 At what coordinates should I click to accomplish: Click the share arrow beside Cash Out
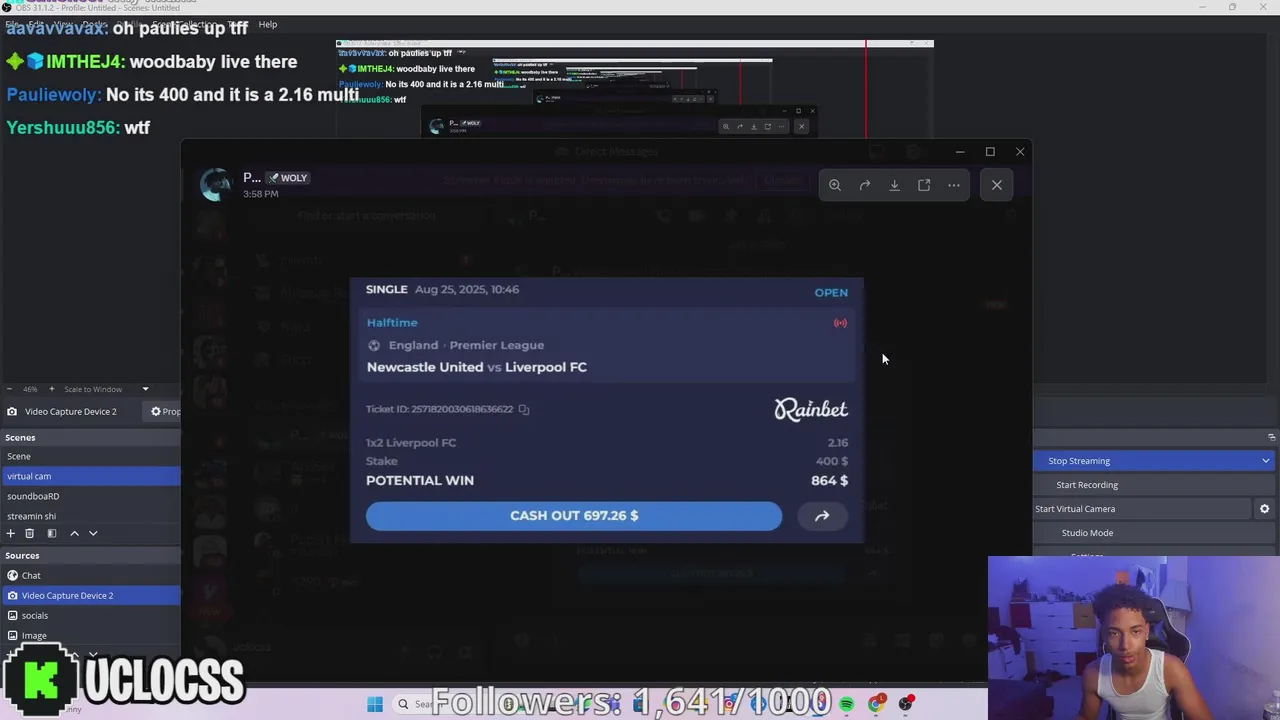(822, 516)
